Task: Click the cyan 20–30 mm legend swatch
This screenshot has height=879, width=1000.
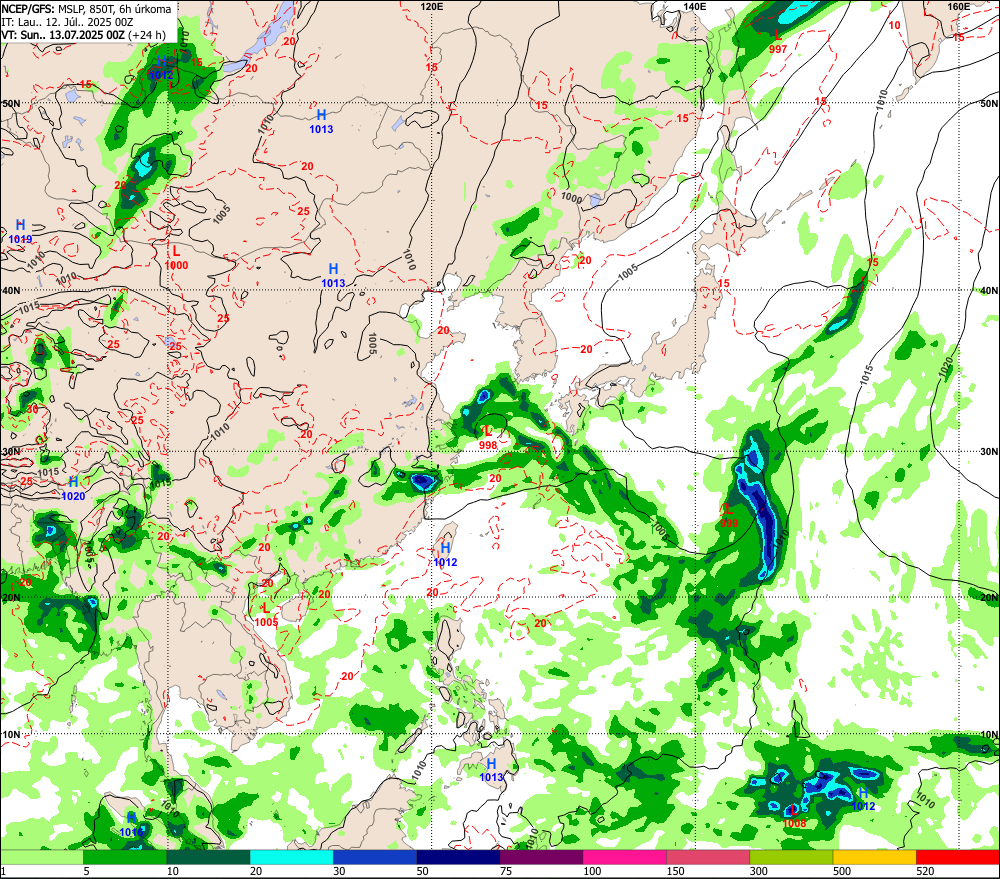Action: click(x=291, y=857)
